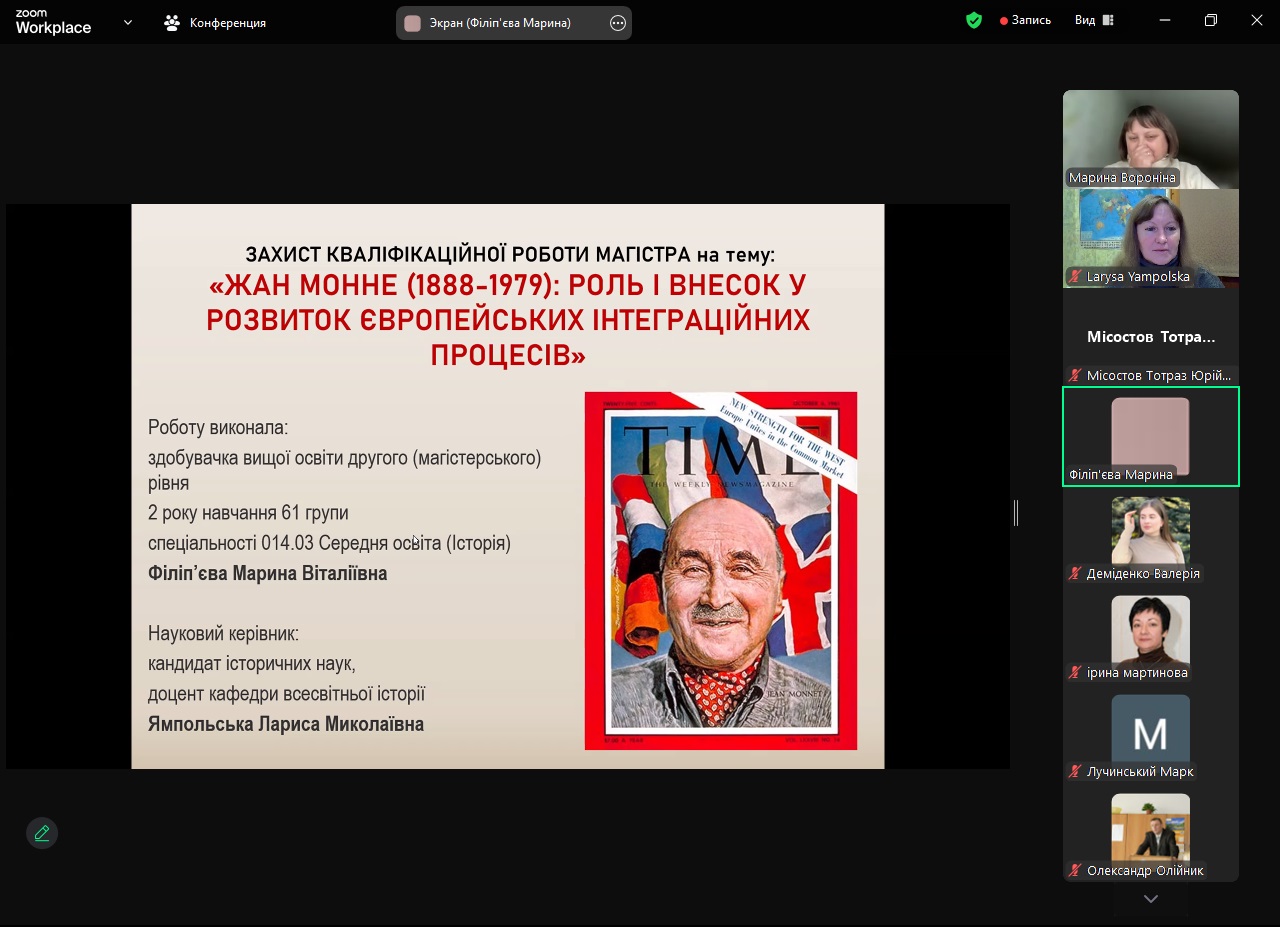Click the green encryption shield icon
This screenshot has height=927, width=1280.
(x=974, y=20)
